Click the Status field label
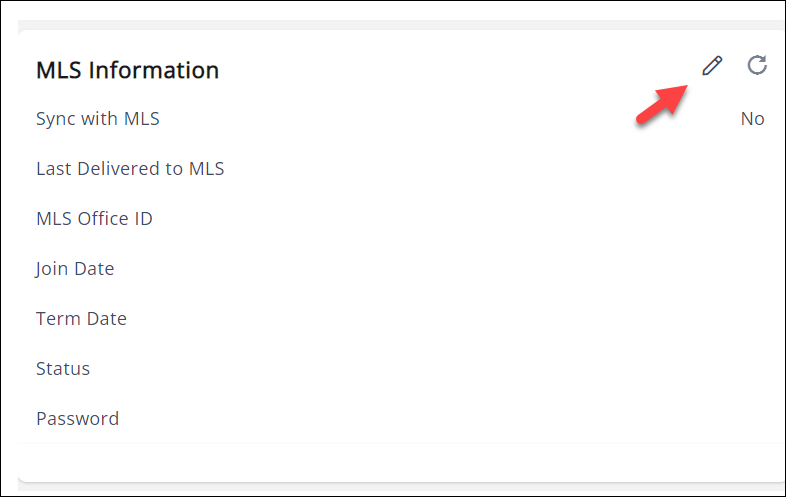The image size is (786, 497). click(x=63, y=369)
